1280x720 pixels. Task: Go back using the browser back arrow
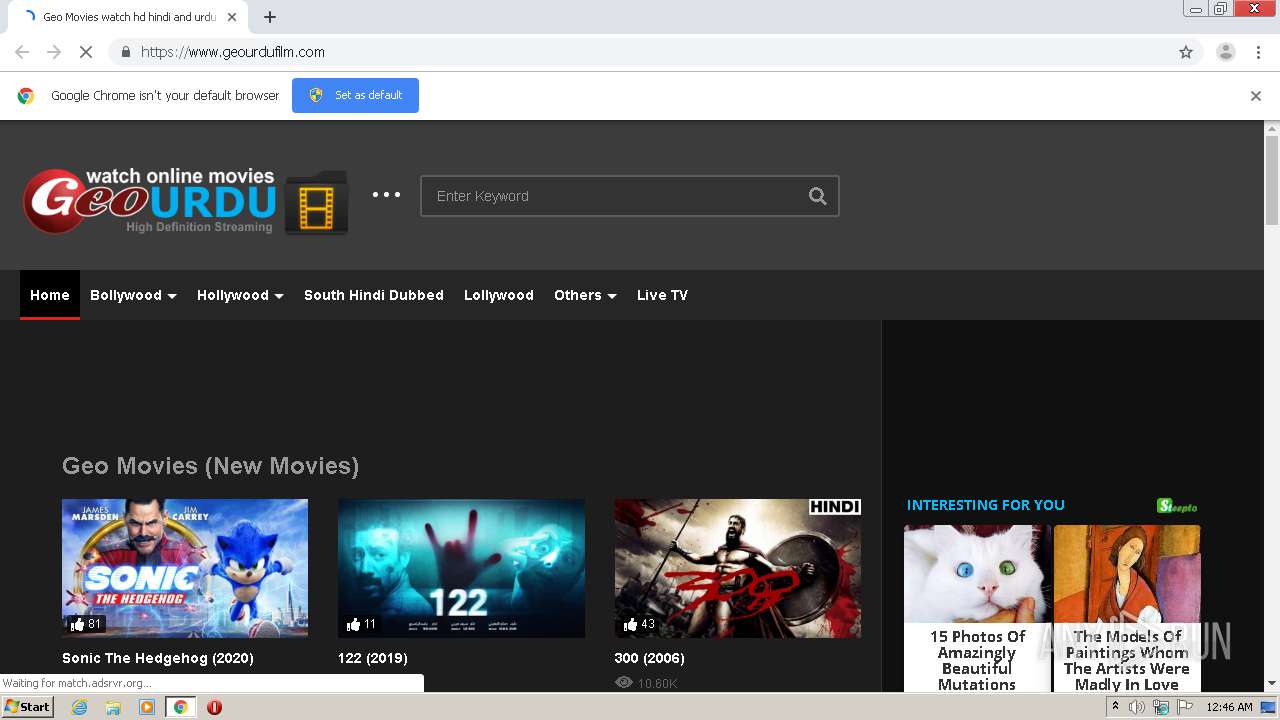pos(22,52)
